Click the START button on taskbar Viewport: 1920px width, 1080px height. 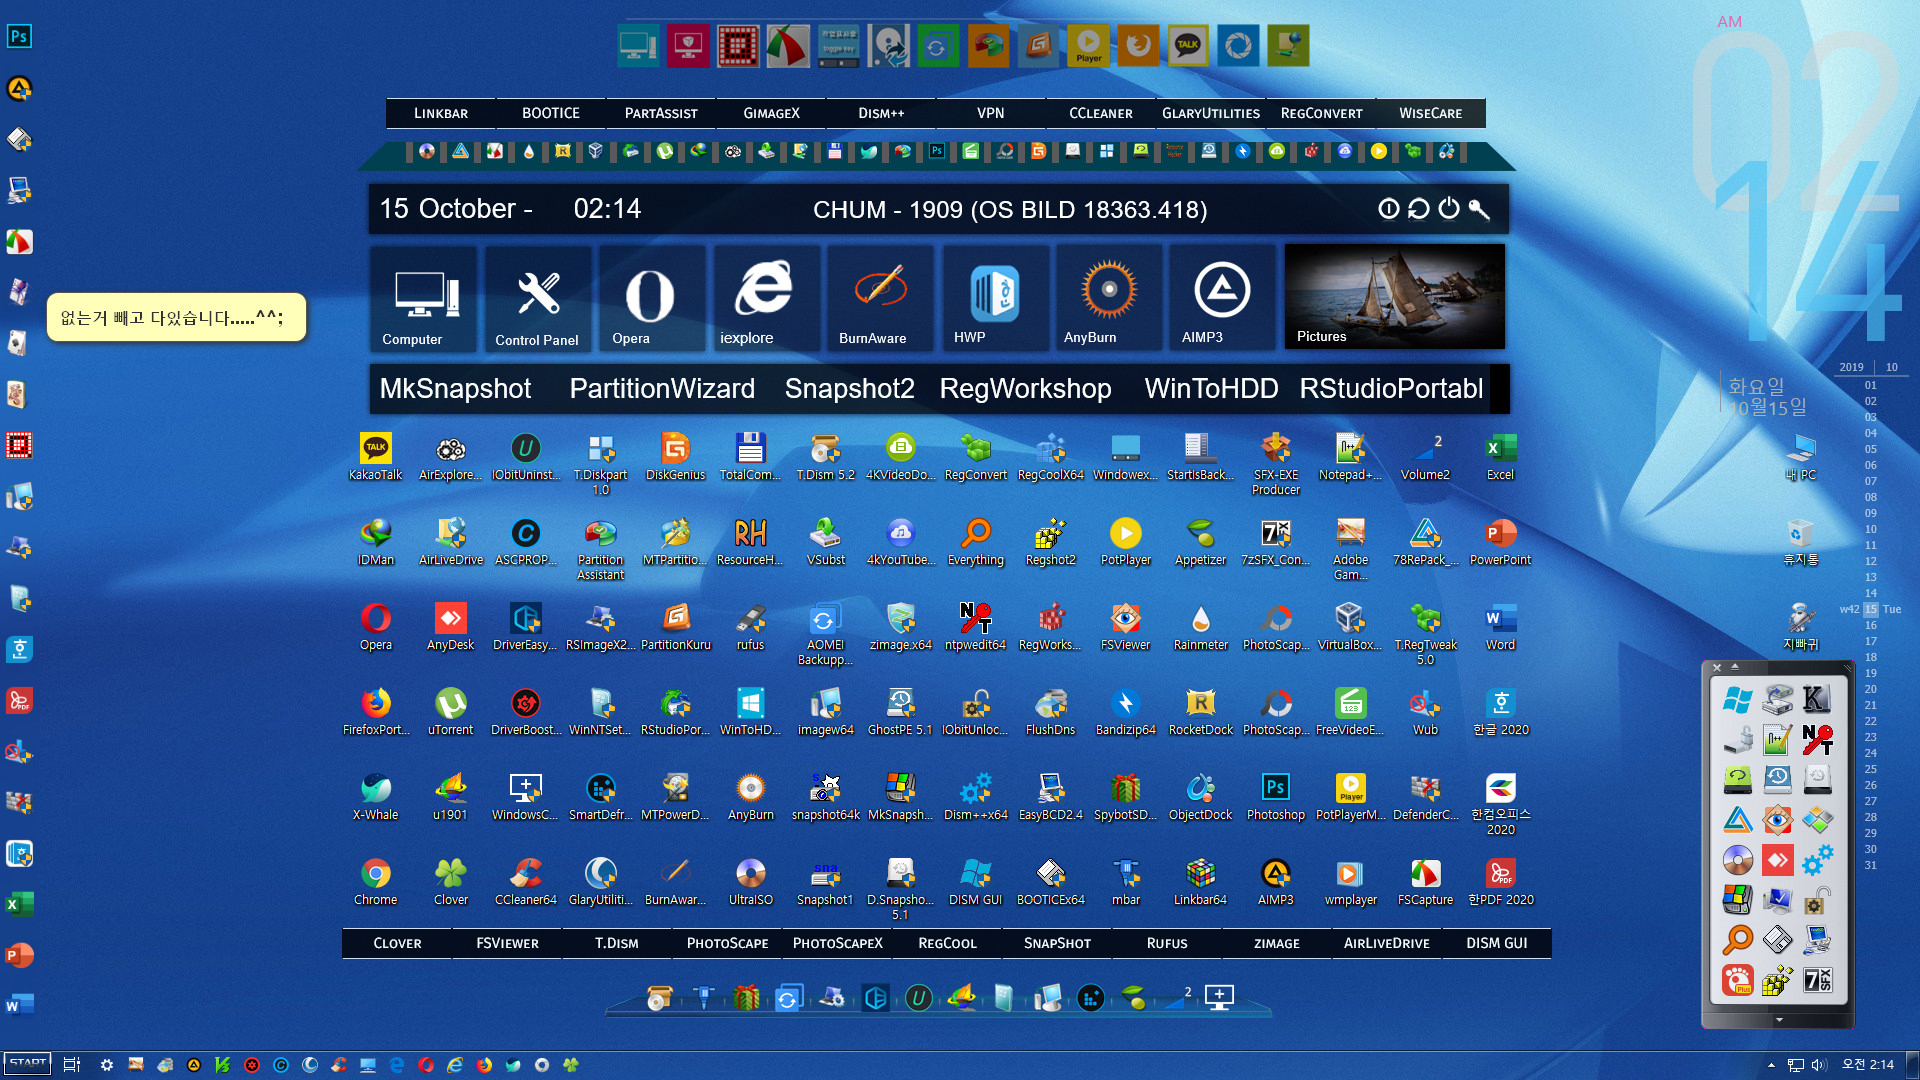(27, 1064)
